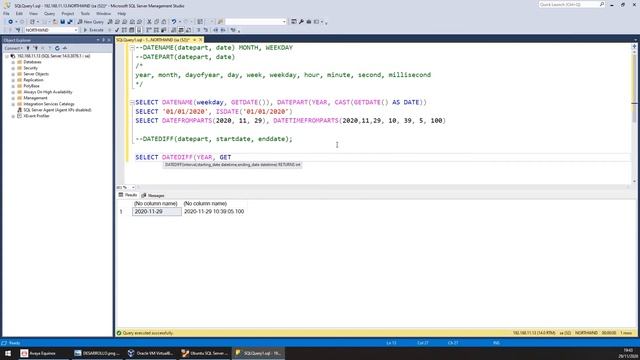Click the Increase Indent icon
This screenshot has height=360, width=640.
[223, 30]
